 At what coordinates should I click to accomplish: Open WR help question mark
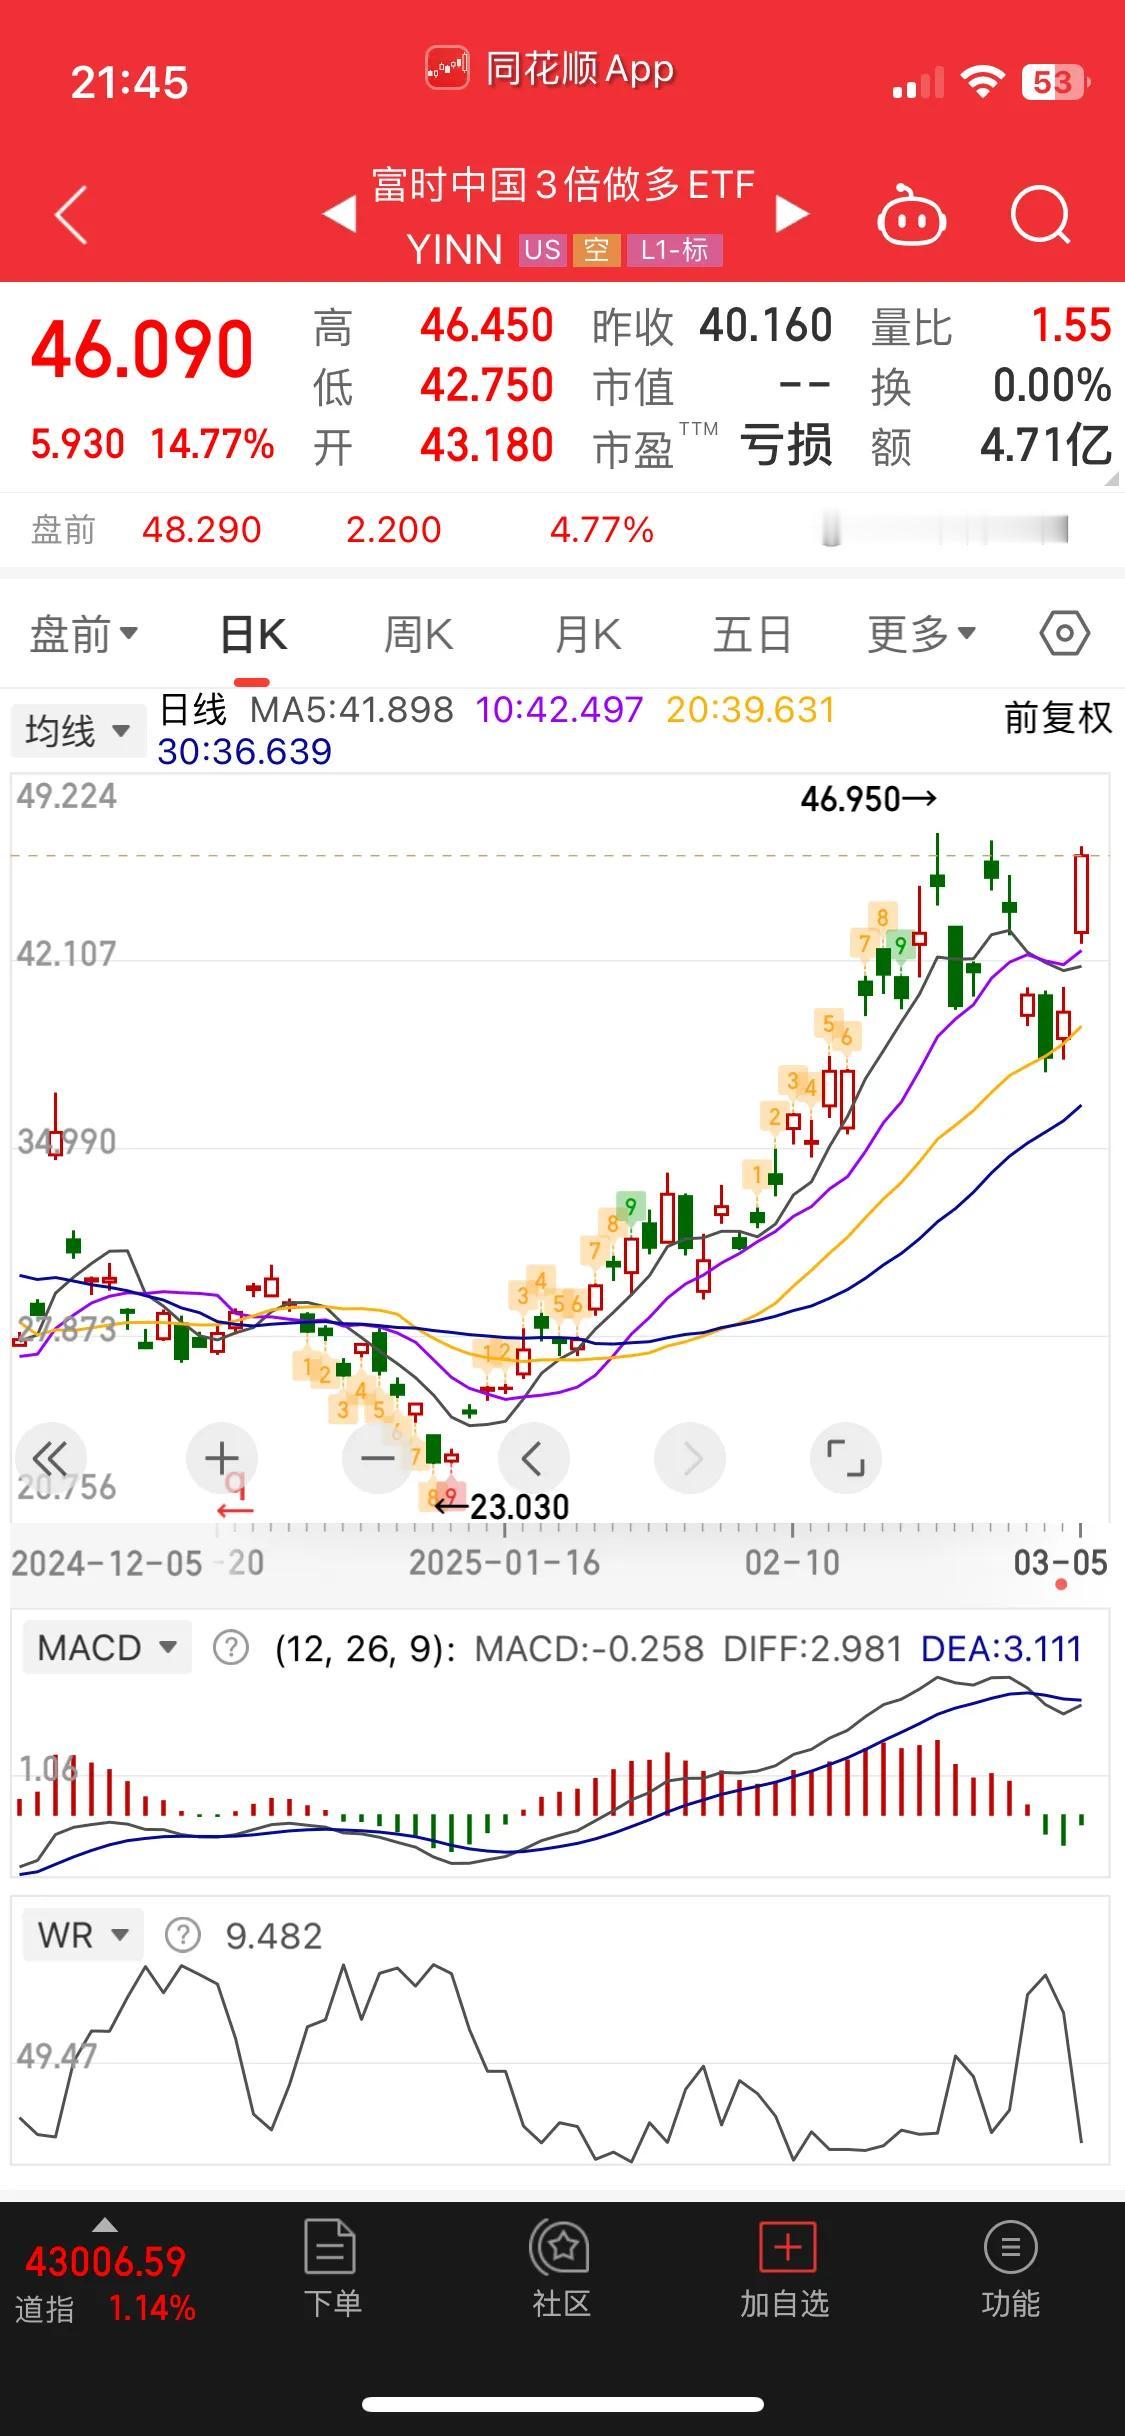[183, 1935]
